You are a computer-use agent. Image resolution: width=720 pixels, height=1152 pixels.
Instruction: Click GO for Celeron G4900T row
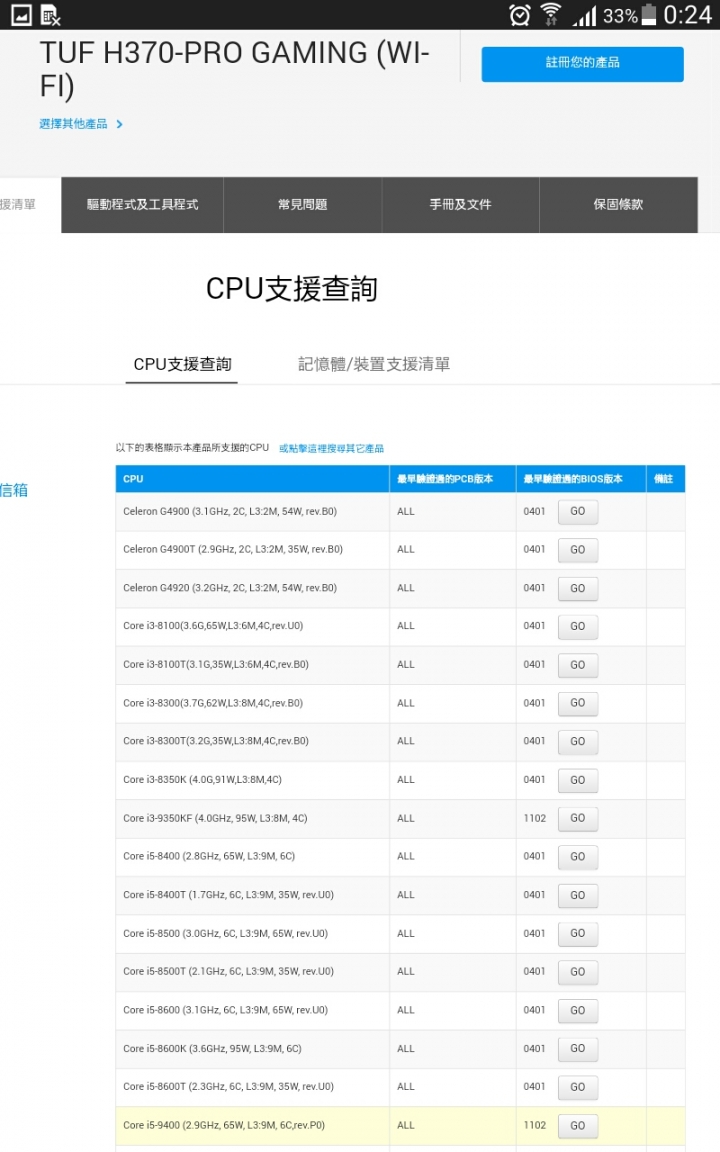click(x=578, y=550)
